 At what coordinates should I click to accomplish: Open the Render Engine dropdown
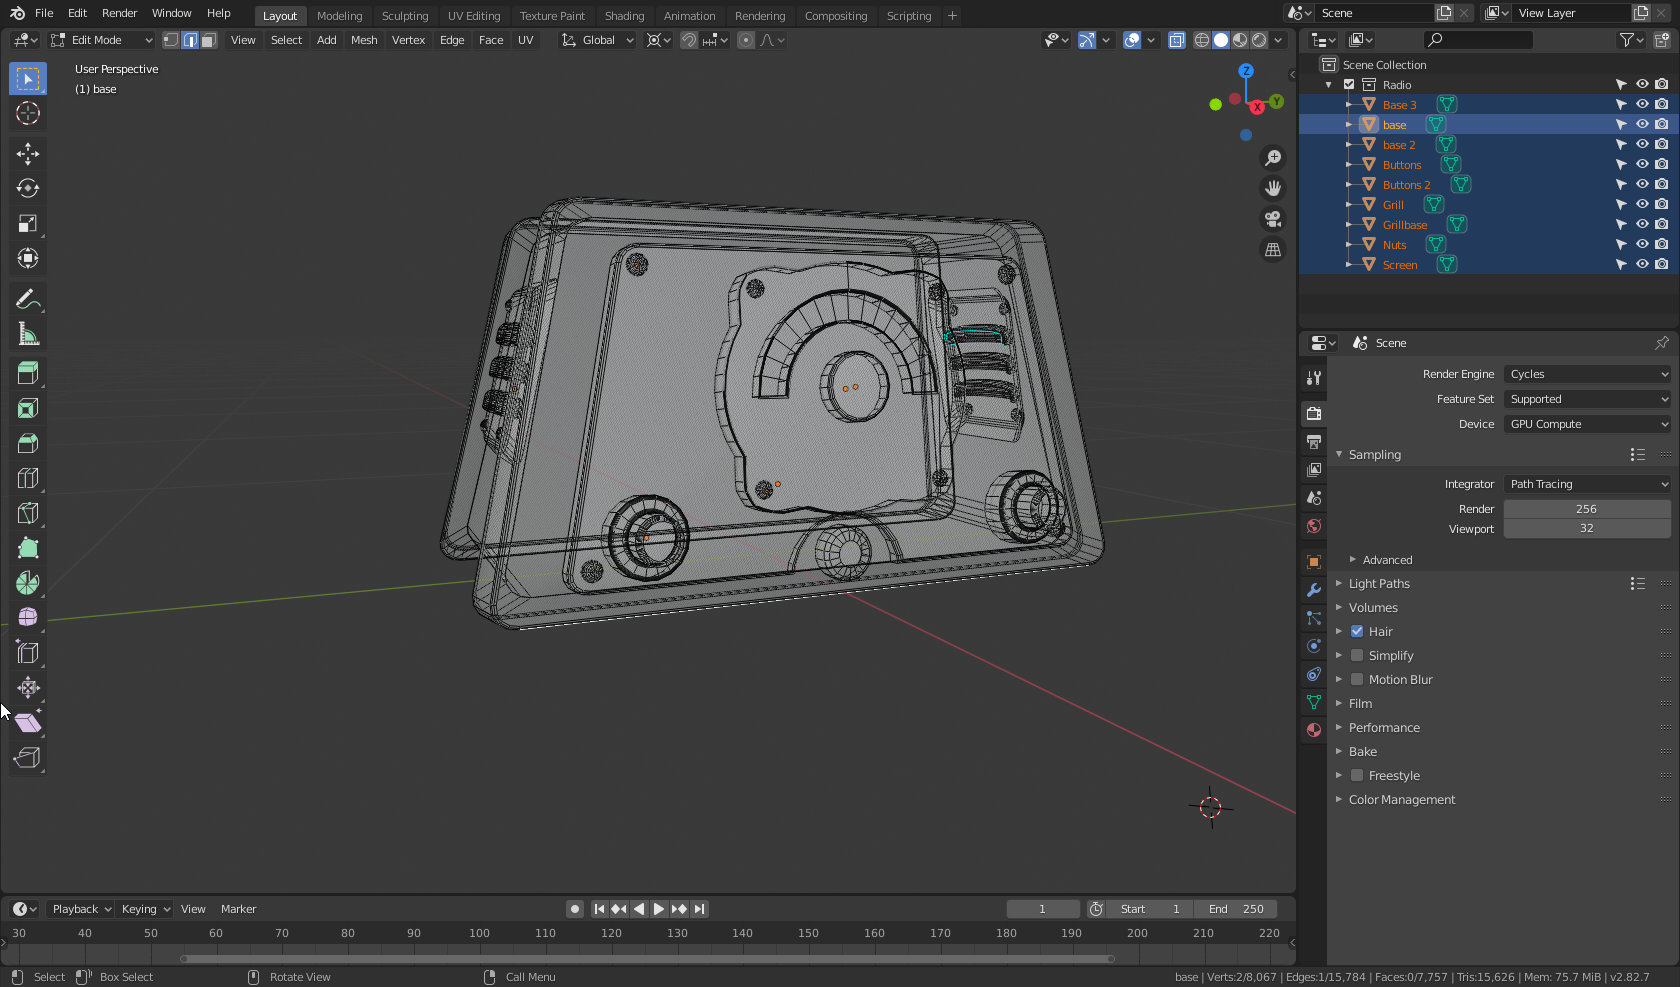coord(1587,374)
